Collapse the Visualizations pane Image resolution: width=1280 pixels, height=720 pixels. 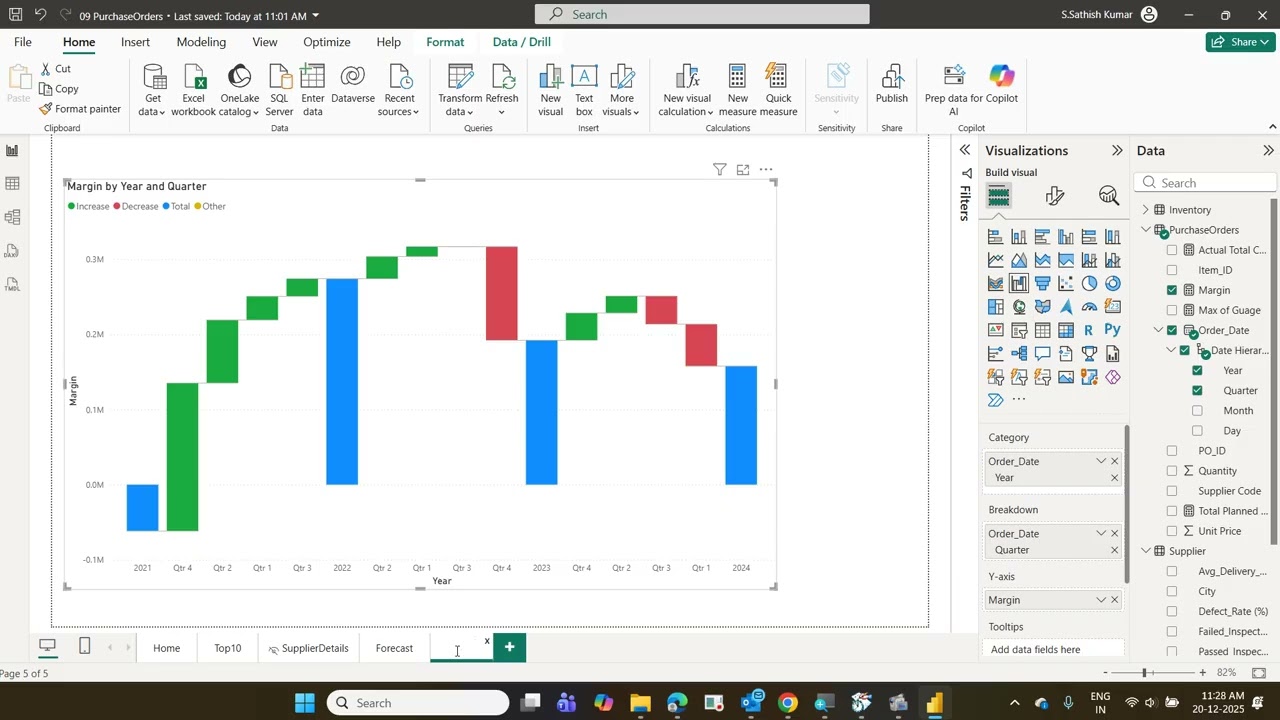1117,150
